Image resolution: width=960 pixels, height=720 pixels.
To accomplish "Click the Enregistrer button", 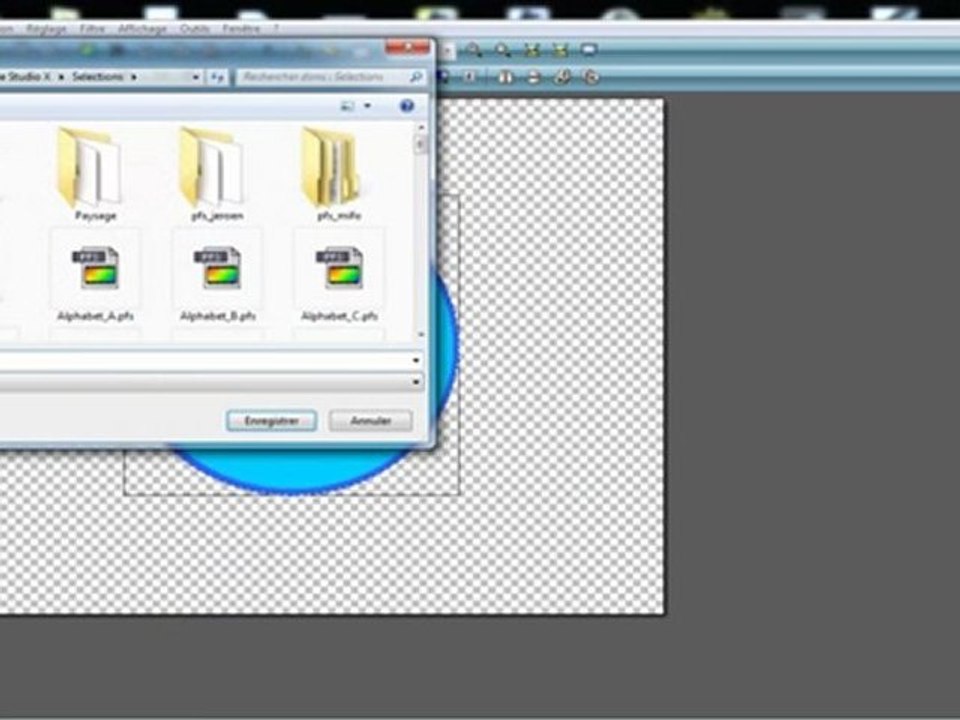I will (271, 421).
